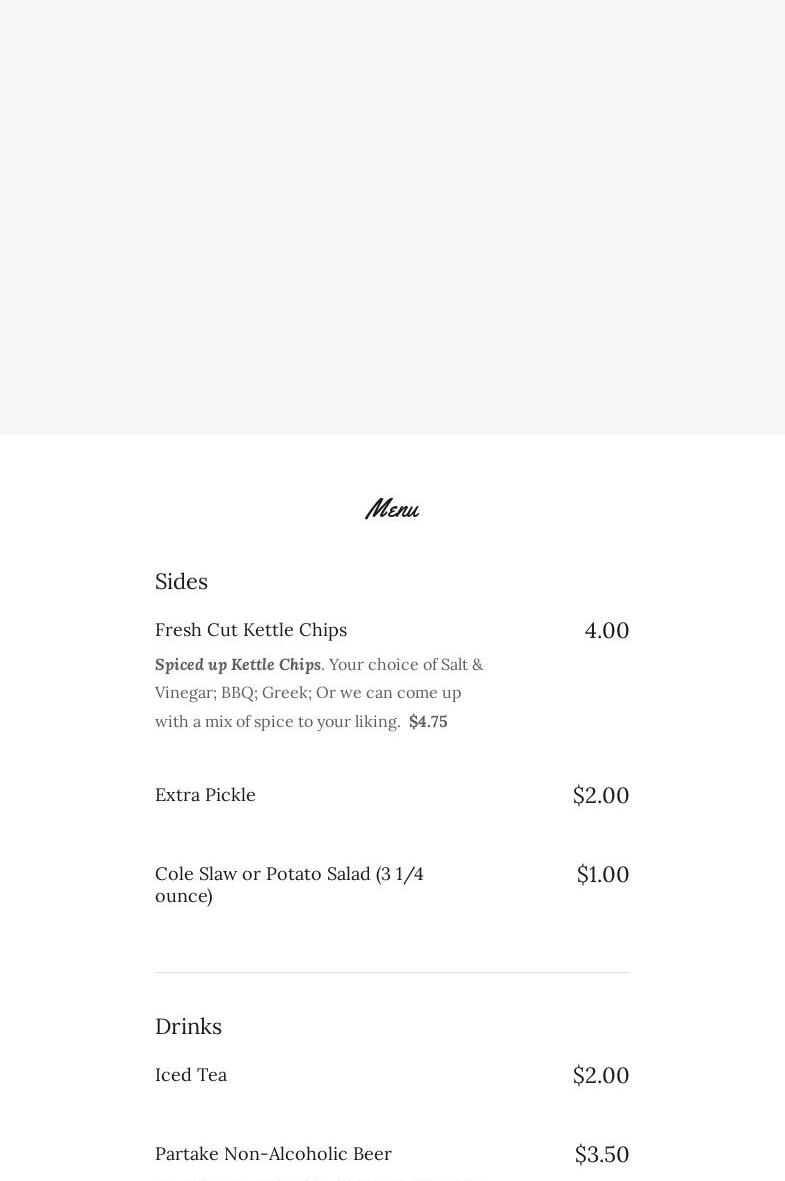Click the 4.00 price for Kettle Chips
785x1181 pixels.
tap(606, 631)
